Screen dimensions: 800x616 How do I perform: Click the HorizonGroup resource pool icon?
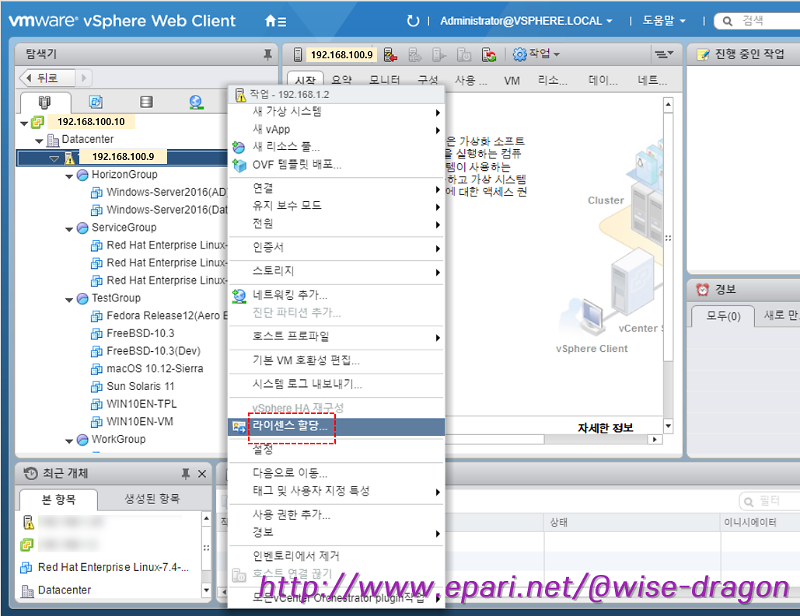coord(82,175)
